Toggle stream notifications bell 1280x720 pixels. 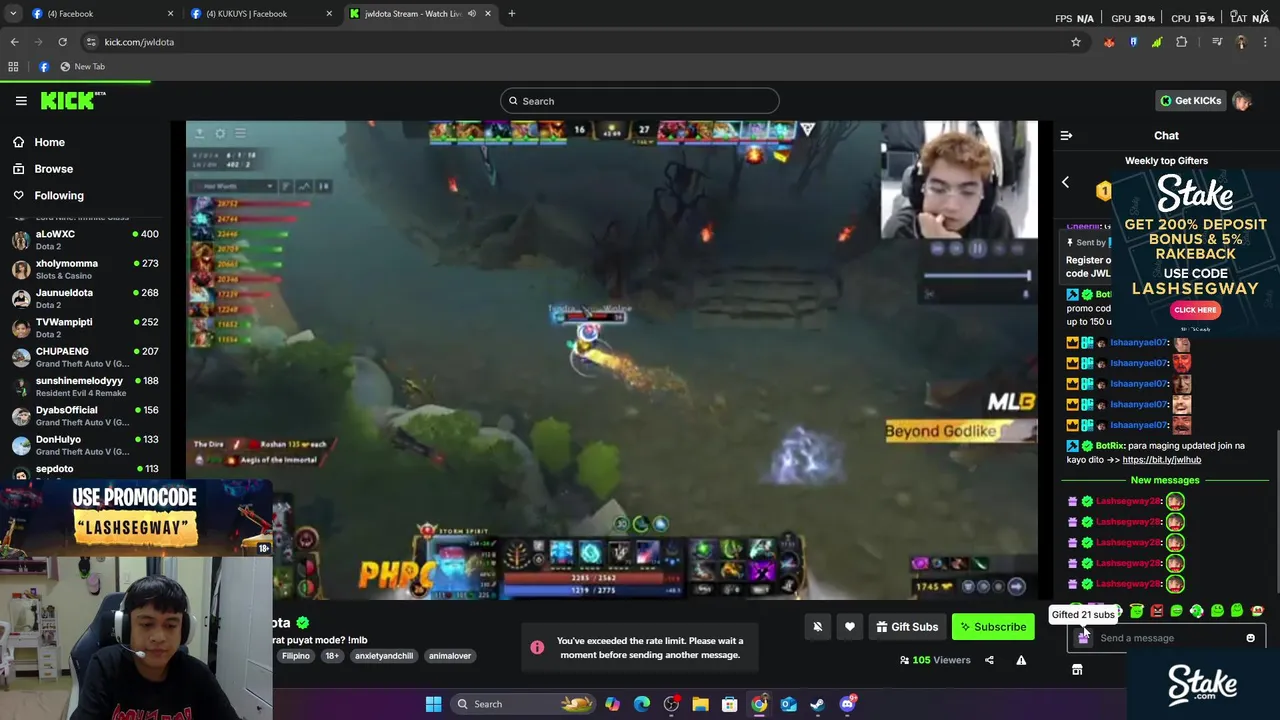[817, 627]
